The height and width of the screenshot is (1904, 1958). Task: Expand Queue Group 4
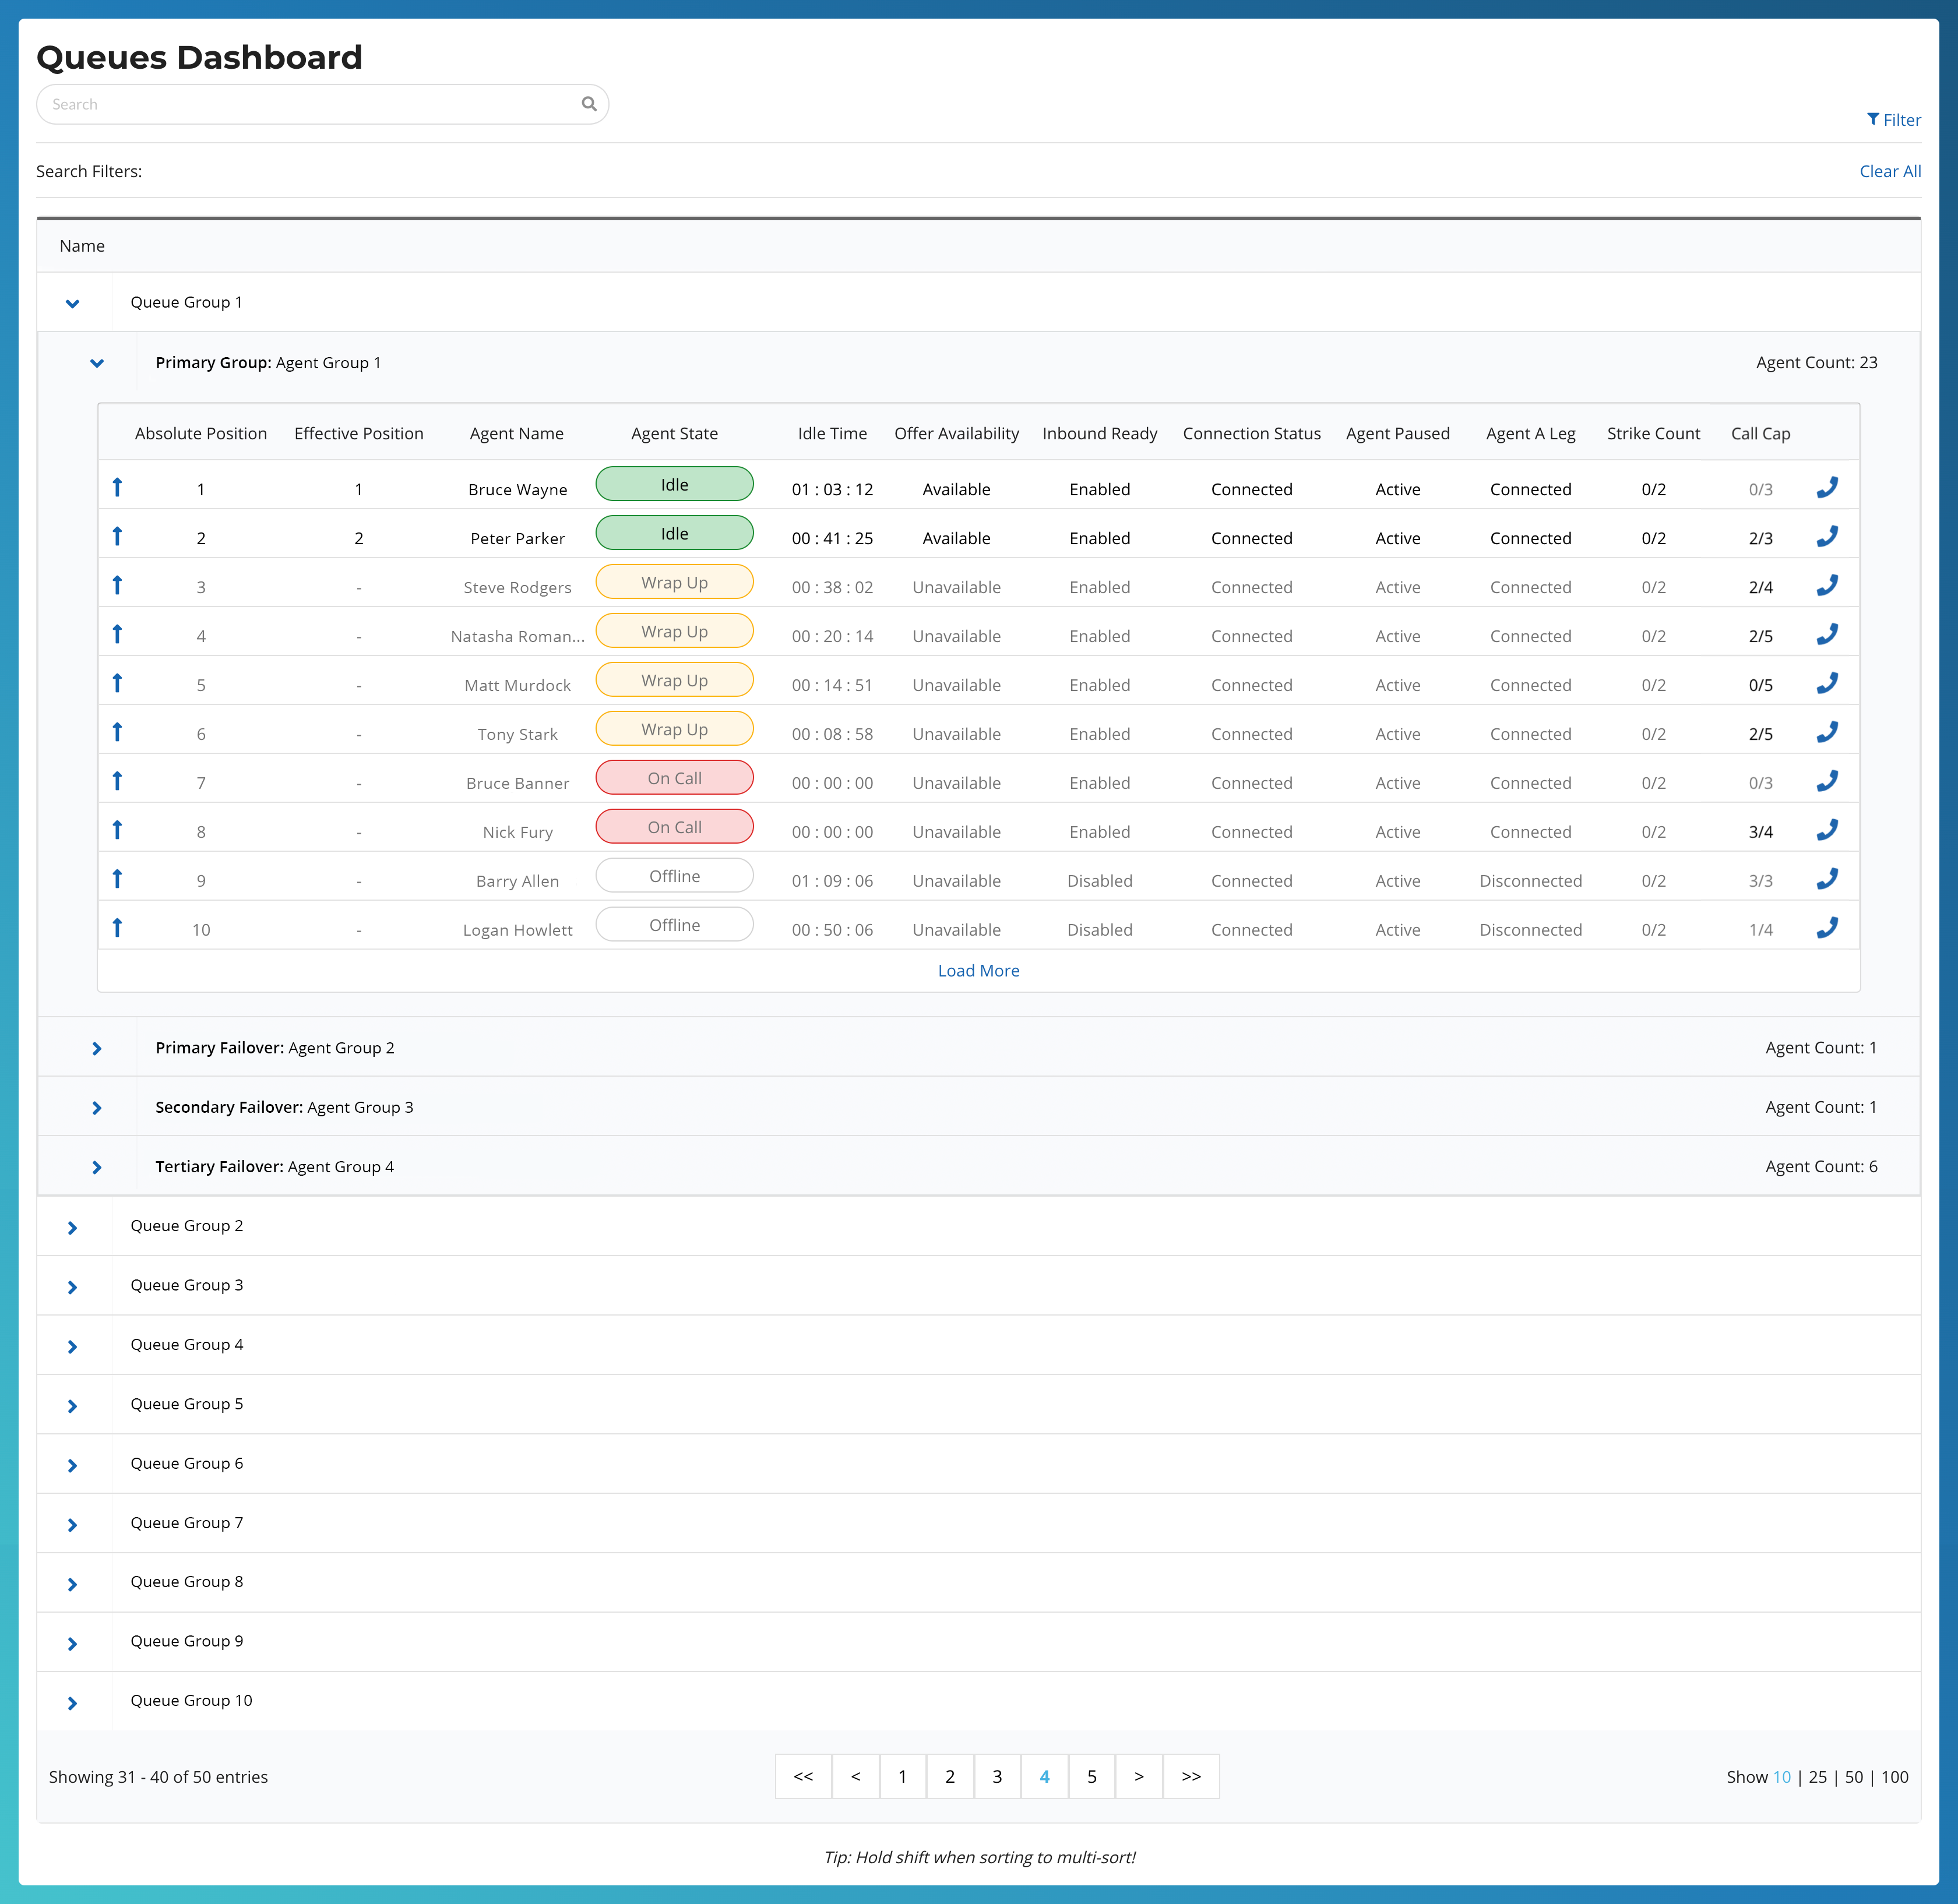(x=72, y=1346)
